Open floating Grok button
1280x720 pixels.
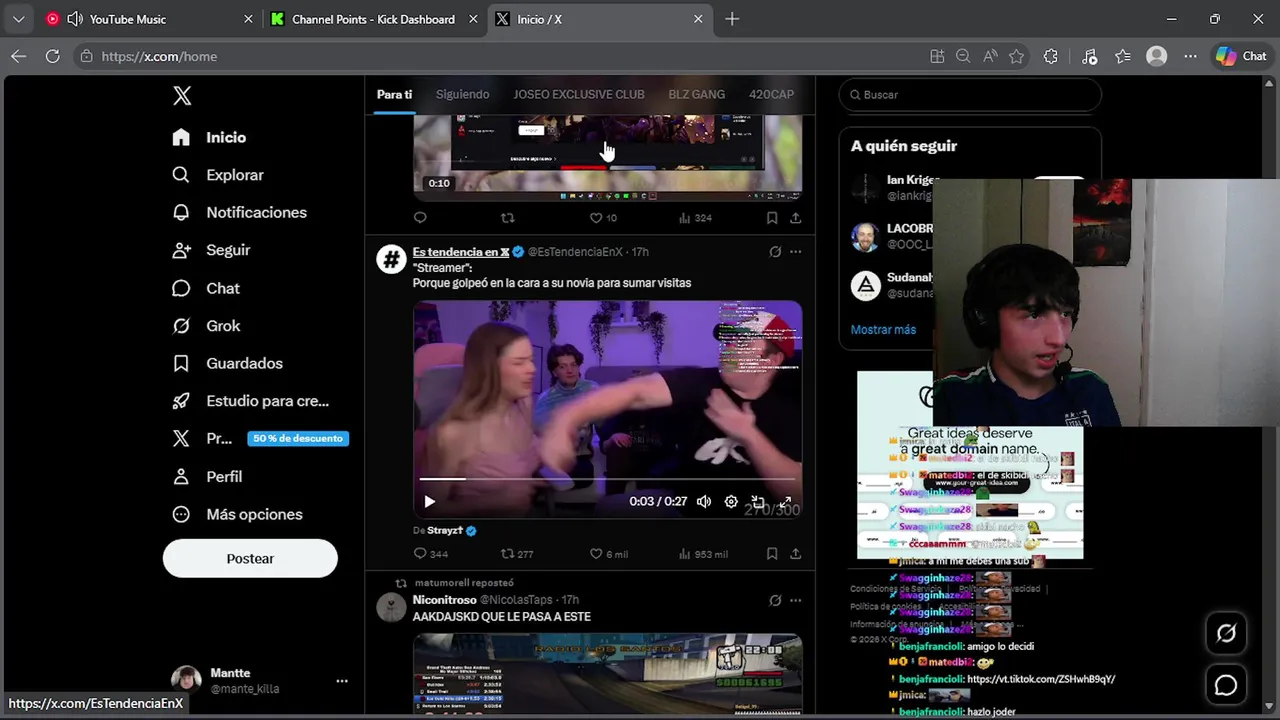[1226, 633]
